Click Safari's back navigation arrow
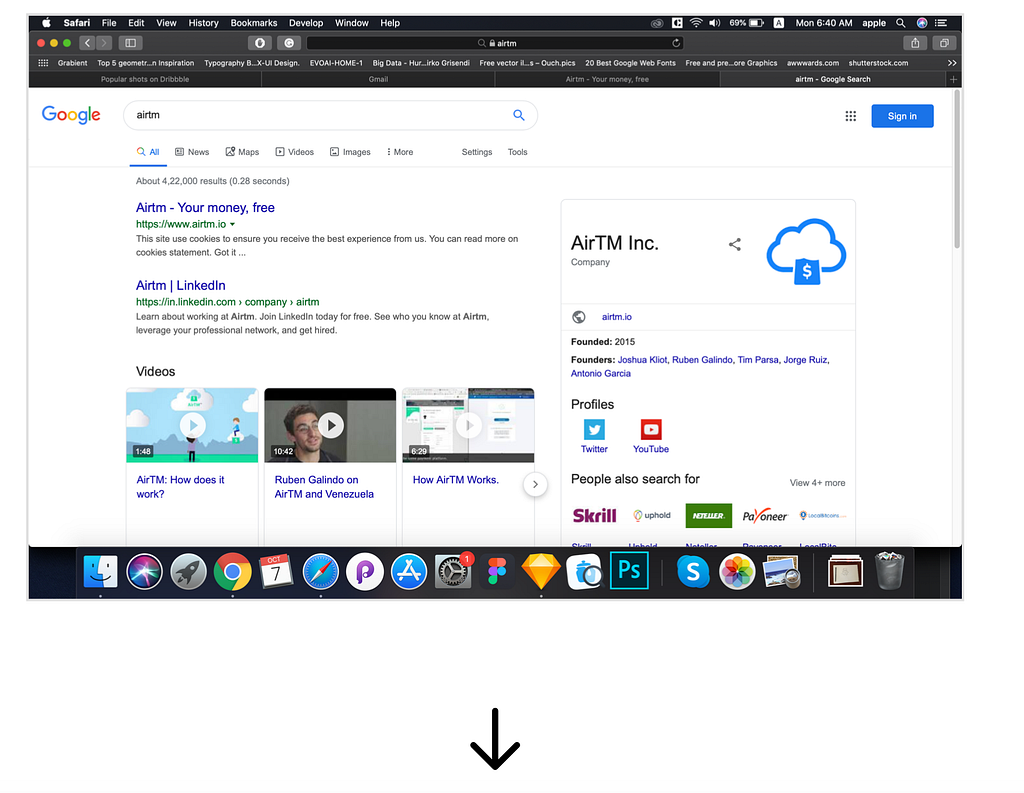Screen dimensions: 1024x793 pos(88,43)
